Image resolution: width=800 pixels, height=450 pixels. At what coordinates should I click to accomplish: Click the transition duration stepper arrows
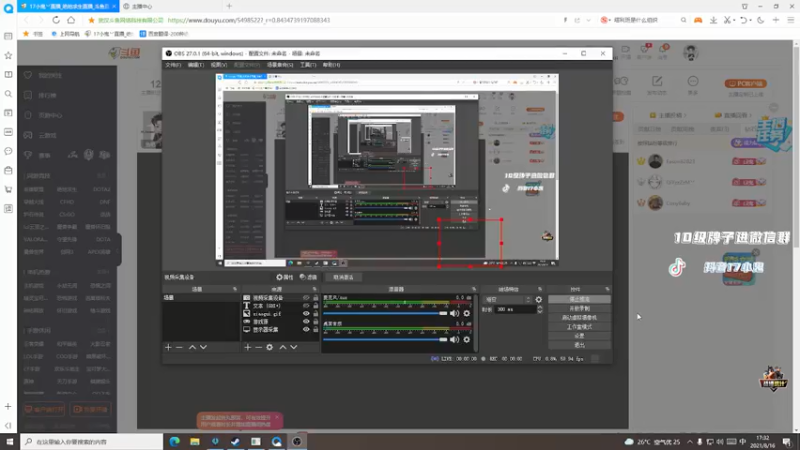tap(540, 309)
